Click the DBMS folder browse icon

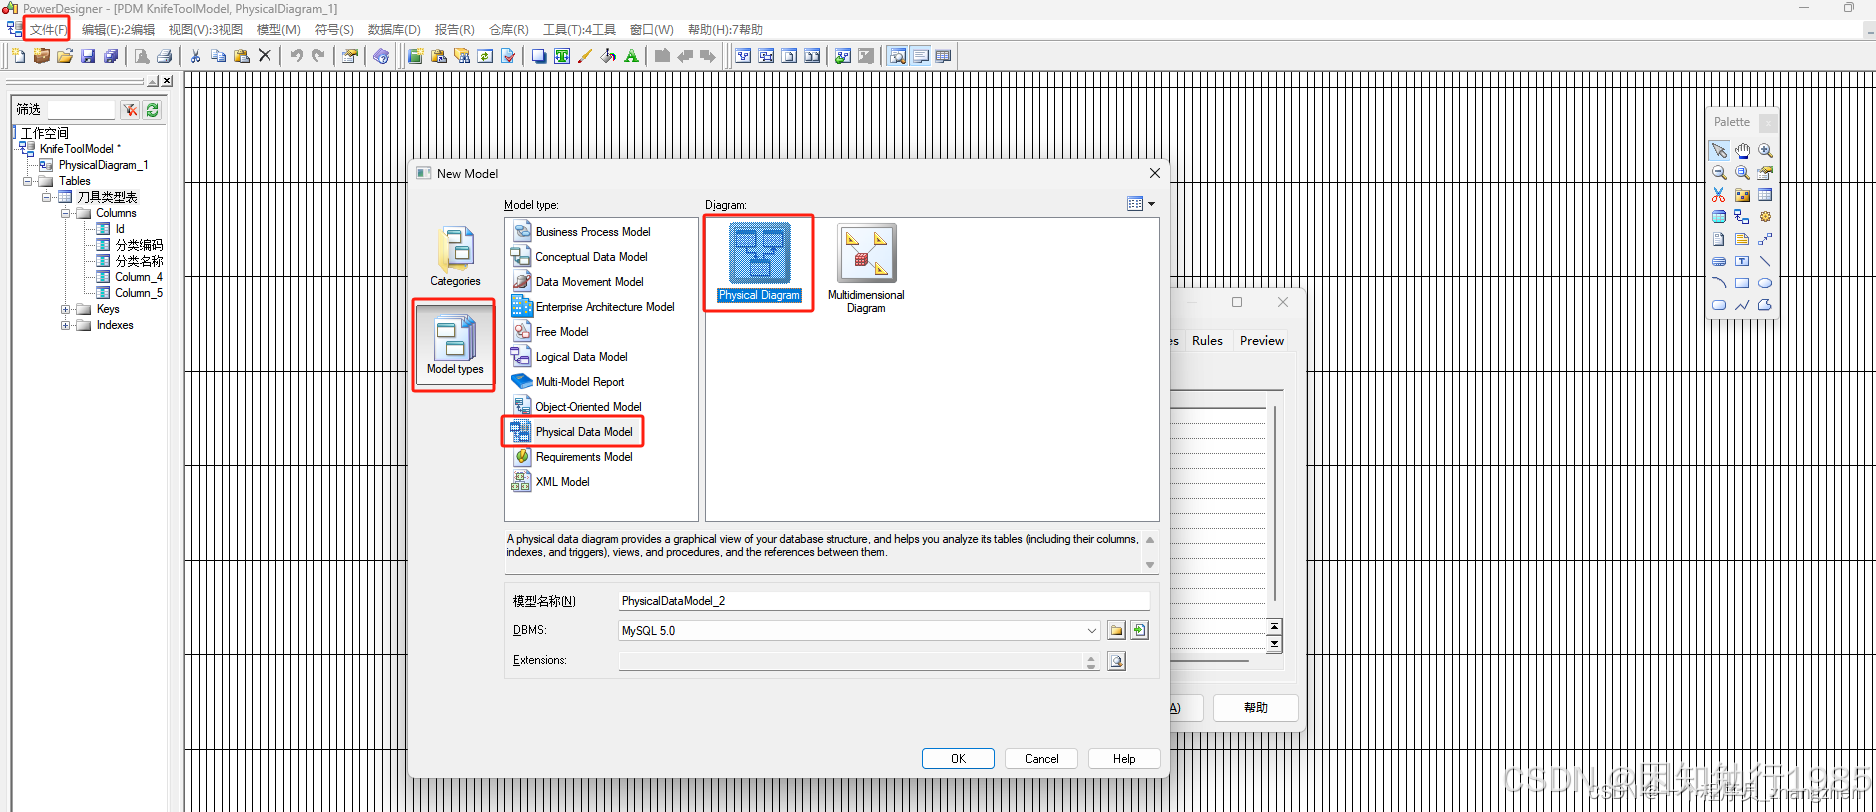(x=1116, y=630)
